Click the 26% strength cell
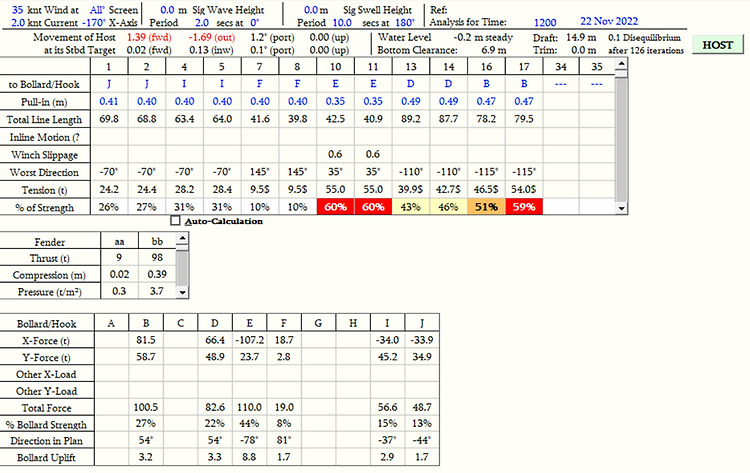750x473 pixels. 109,207
